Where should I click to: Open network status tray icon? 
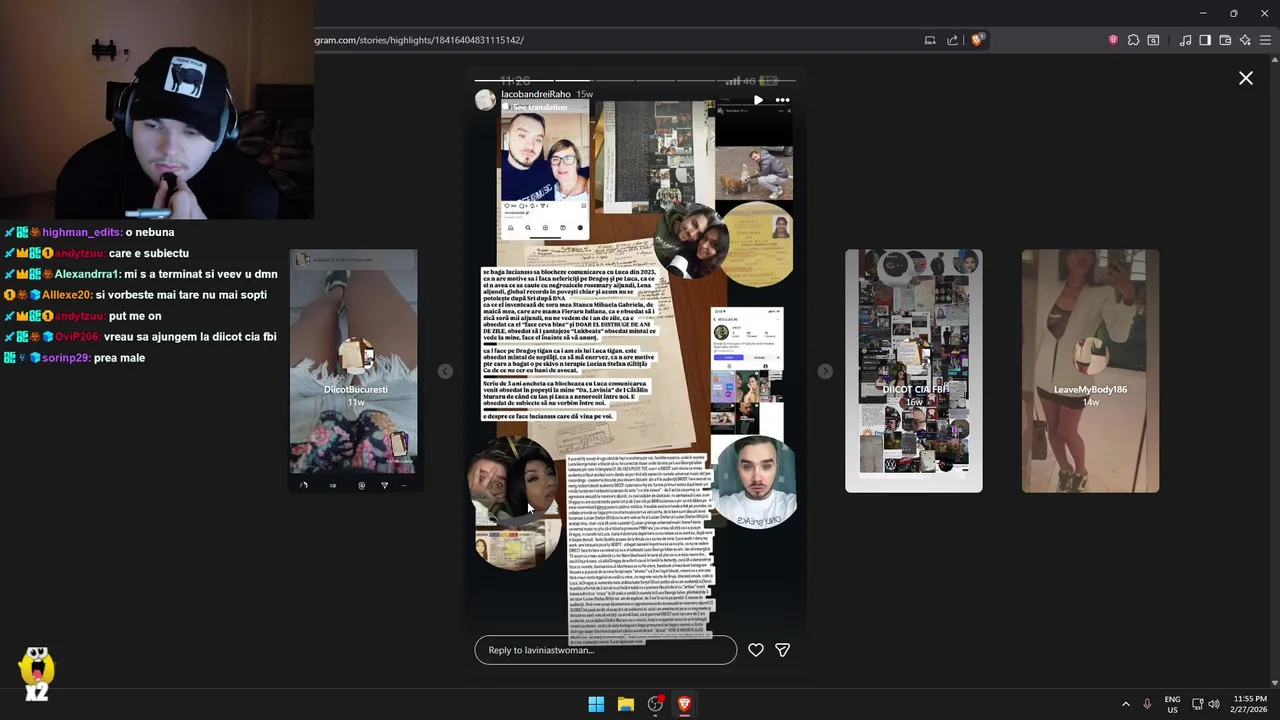point(1197,704)
